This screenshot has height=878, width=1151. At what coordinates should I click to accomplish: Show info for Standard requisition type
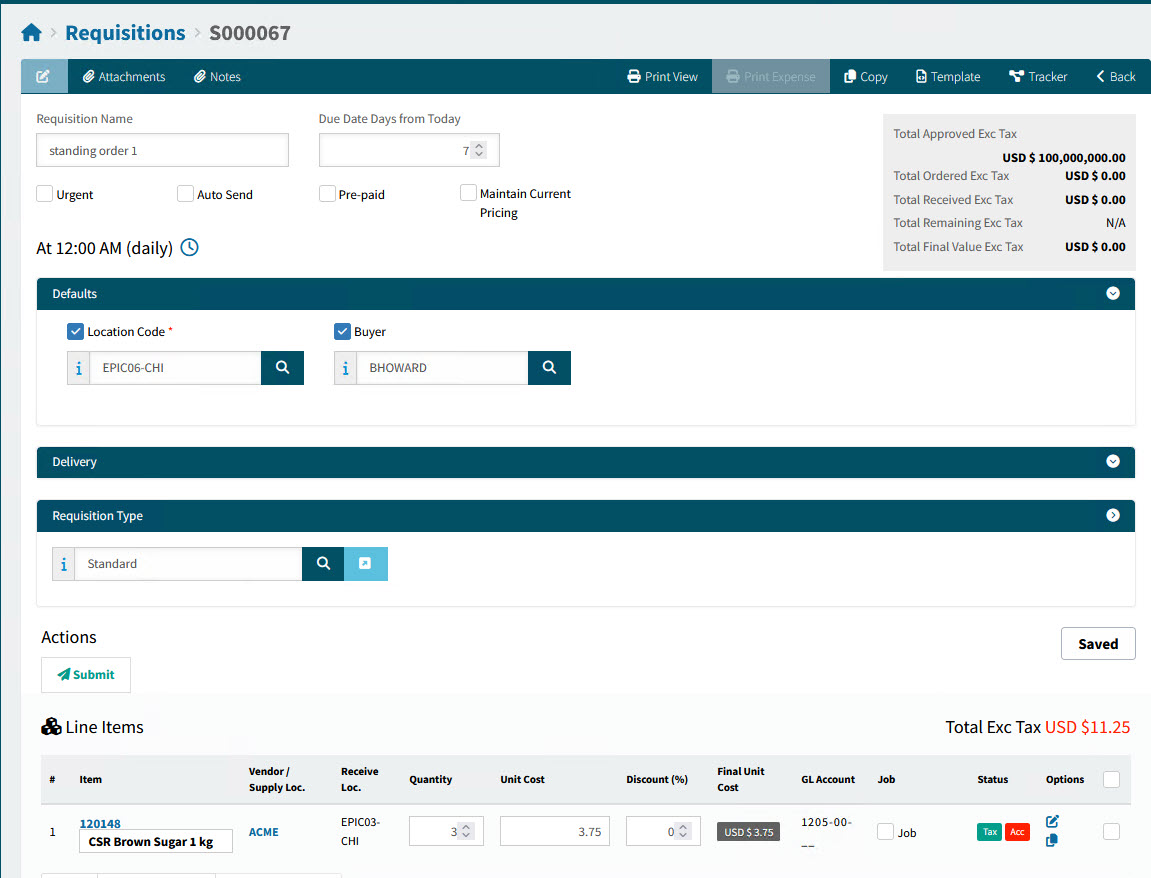coord(64,564)
